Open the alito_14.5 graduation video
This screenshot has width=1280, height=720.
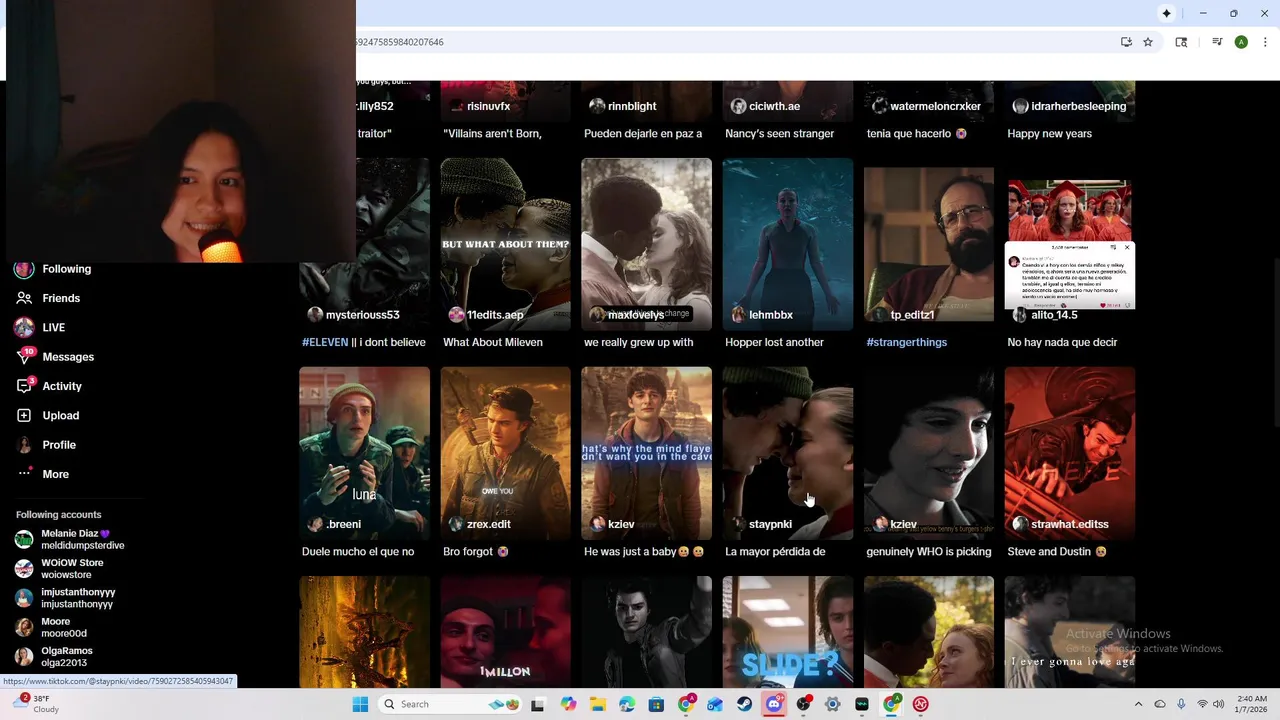tap(1070, 244)
